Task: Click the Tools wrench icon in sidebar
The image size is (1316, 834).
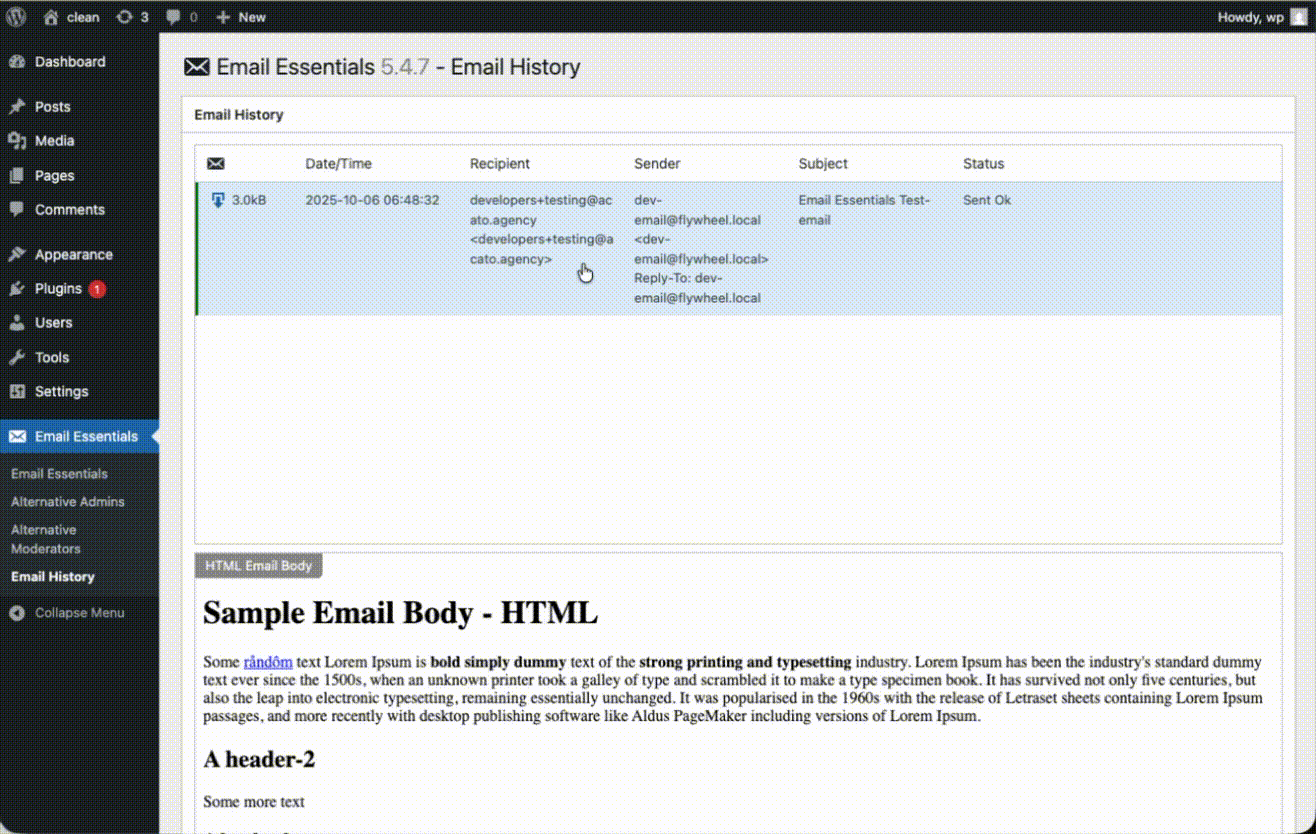Action: (15, 357)
